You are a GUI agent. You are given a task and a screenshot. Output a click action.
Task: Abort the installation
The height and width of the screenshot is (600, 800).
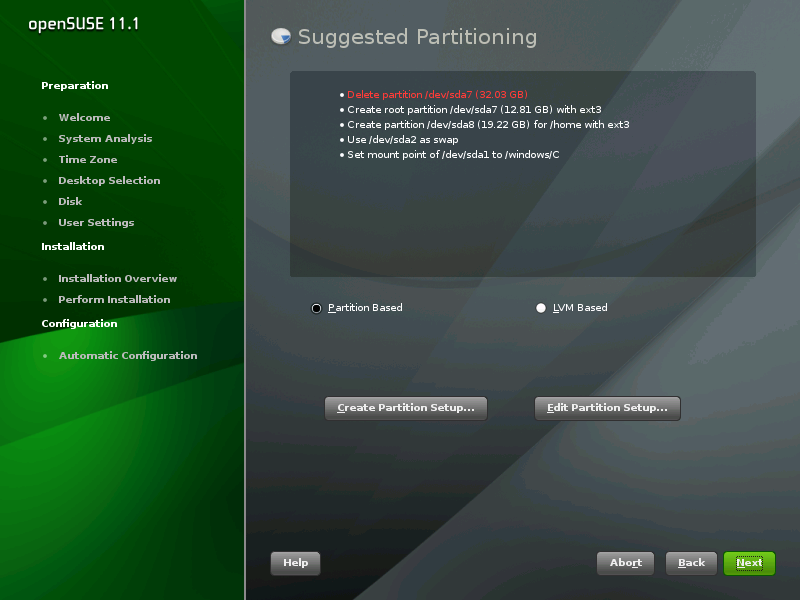(x=625, y=563)
